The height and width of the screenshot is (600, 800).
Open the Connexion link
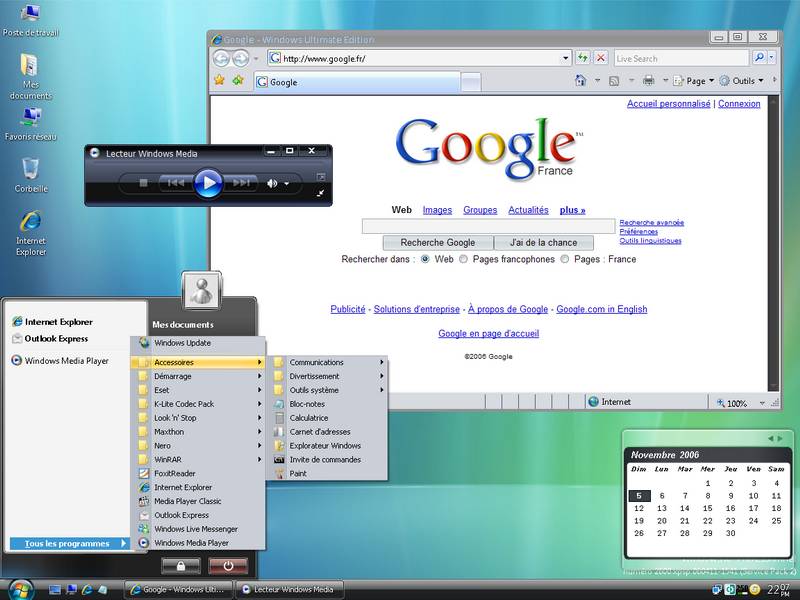click(x=739, y=104)
